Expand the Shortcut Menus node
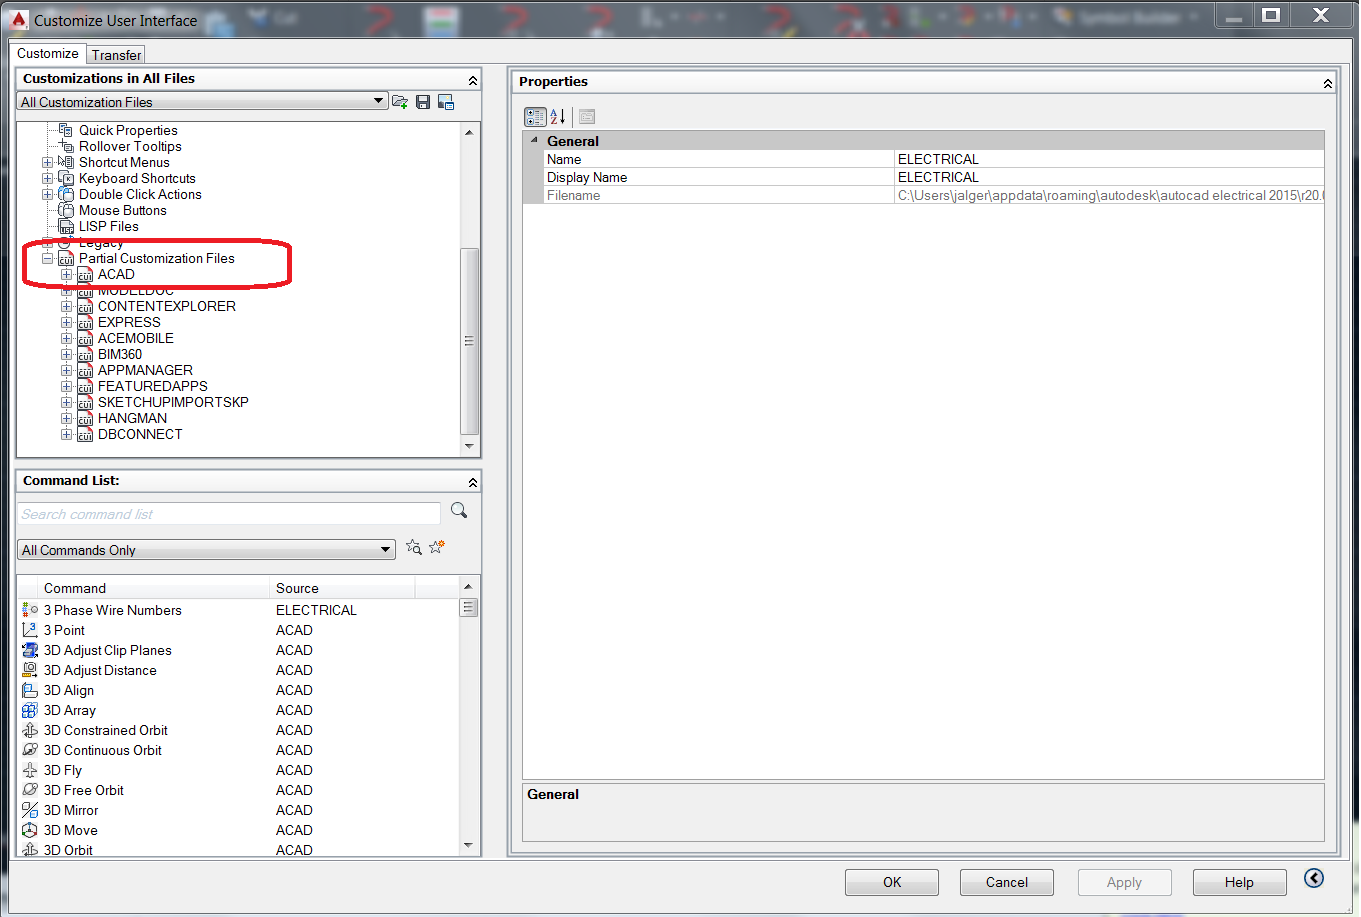Image resolution: width=1361 pixels, height=917 pixels. 48,162
